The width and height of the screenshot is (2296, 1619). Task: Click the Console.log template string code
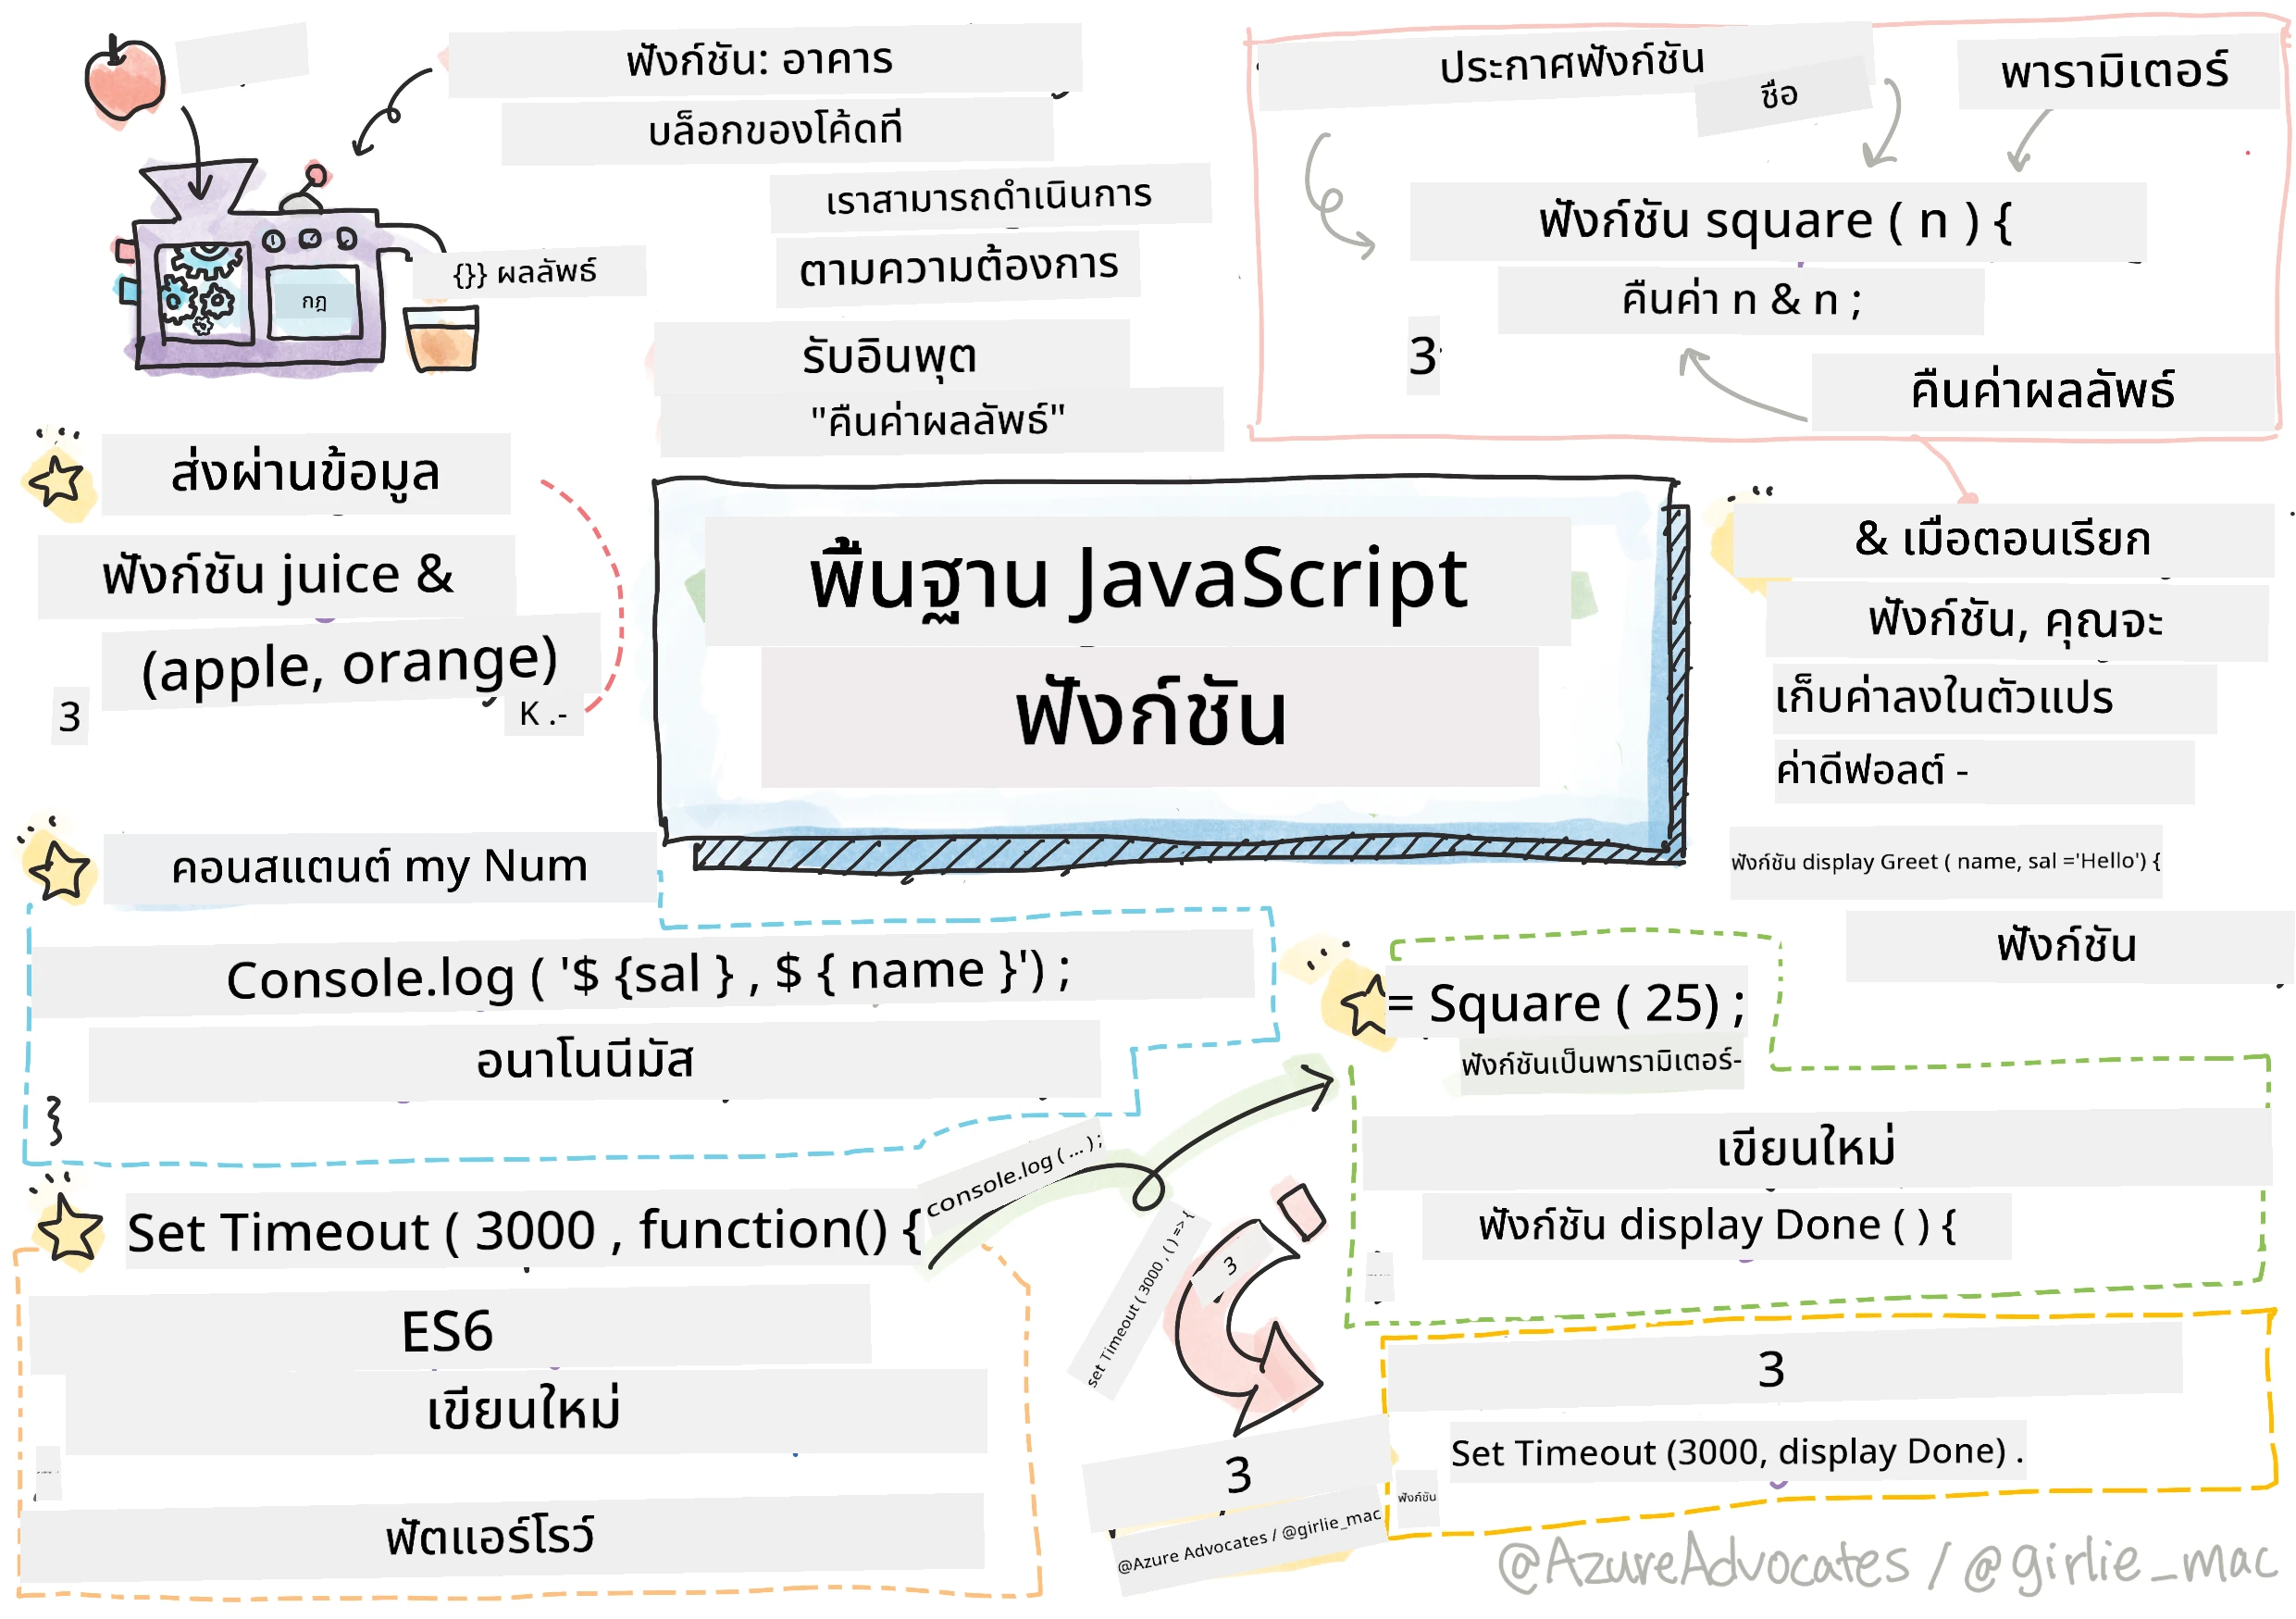[x=648, y=975]
